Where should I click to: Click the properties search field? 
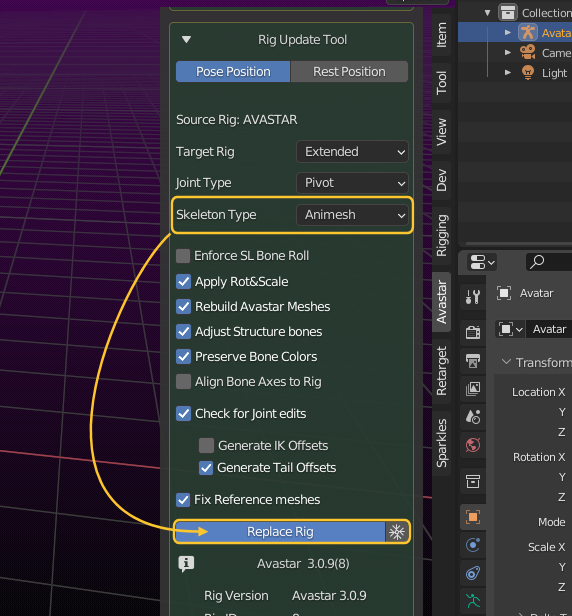coord(549,262)
